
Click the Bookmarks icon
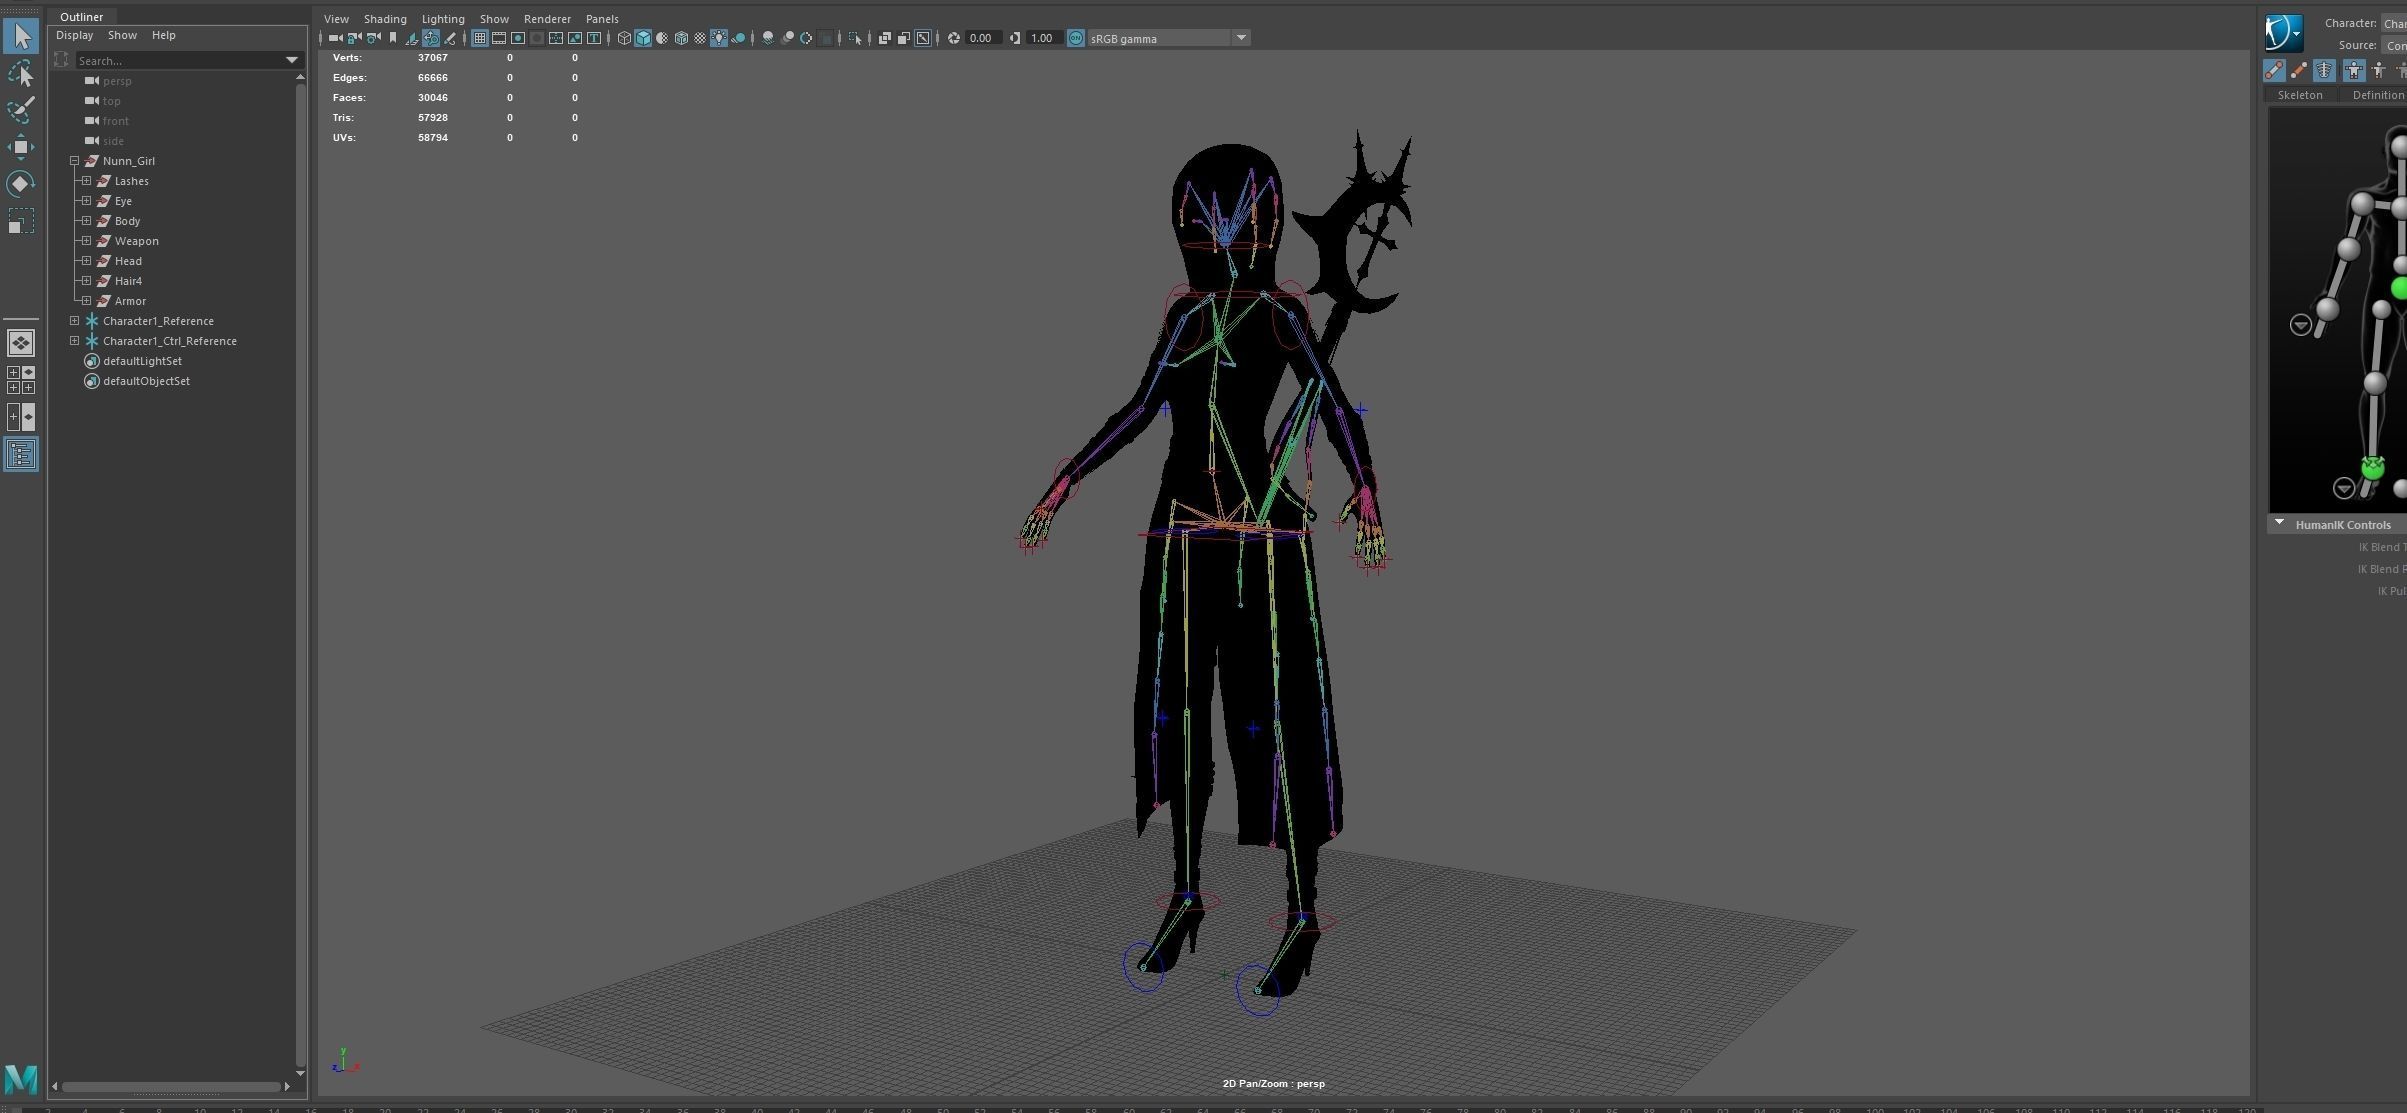(392, 38)
